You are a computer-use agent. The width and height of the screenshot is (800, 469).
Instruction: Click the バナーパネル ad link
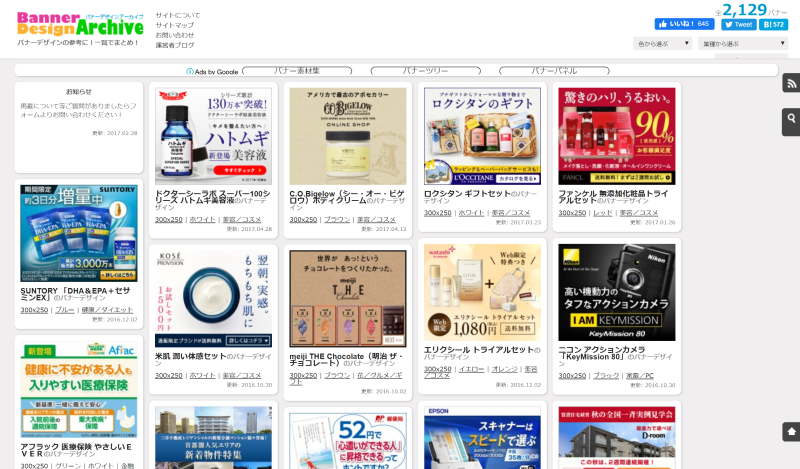554,71
